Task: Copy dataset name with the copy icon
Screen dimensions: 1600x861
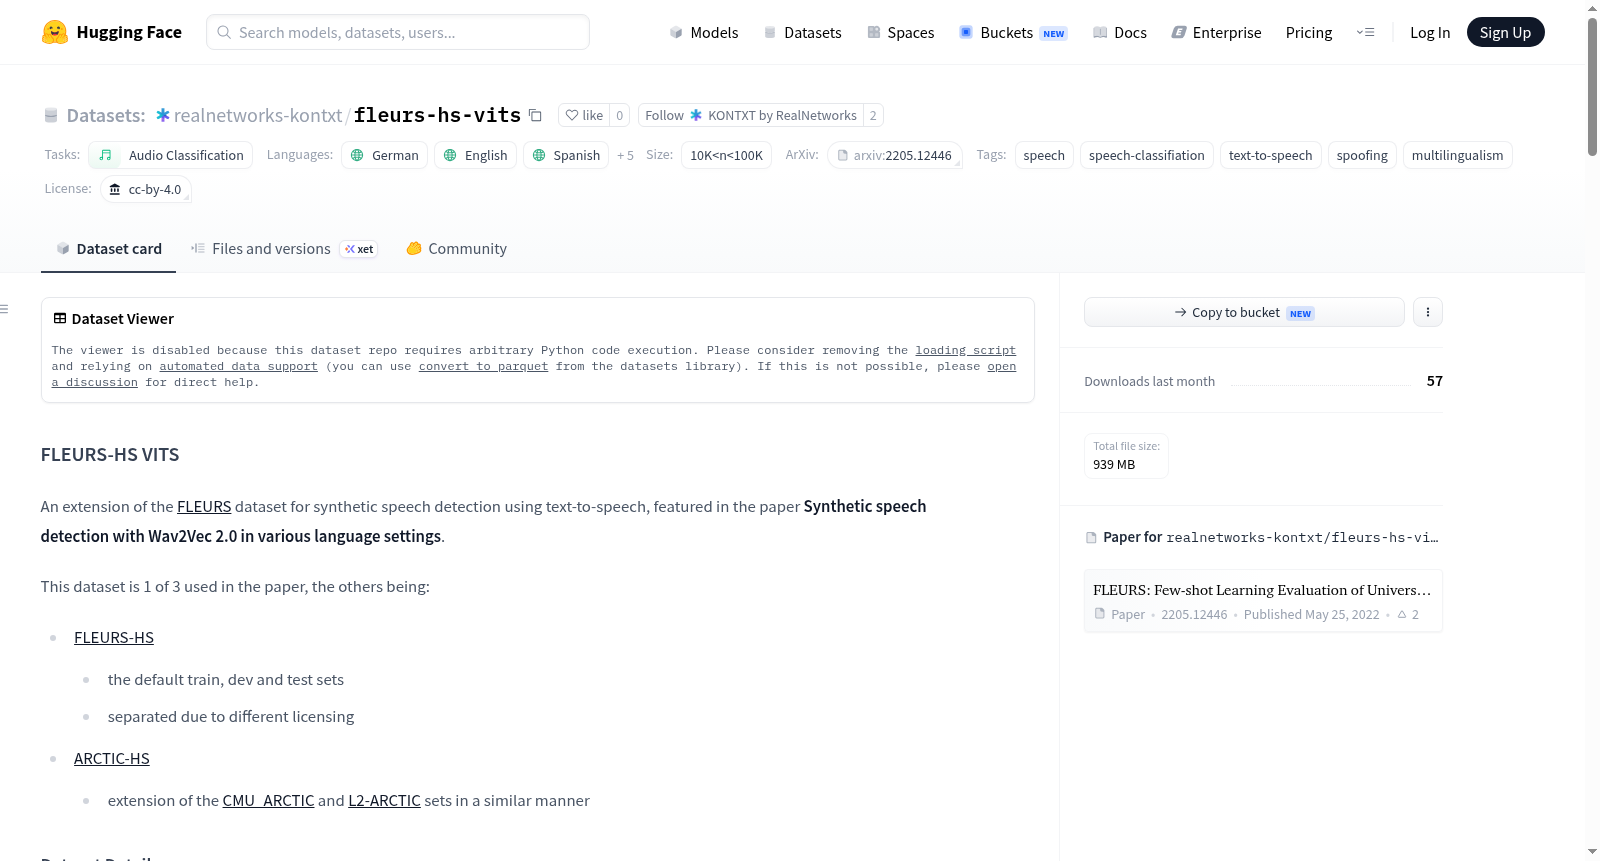Action: (535, 115)
